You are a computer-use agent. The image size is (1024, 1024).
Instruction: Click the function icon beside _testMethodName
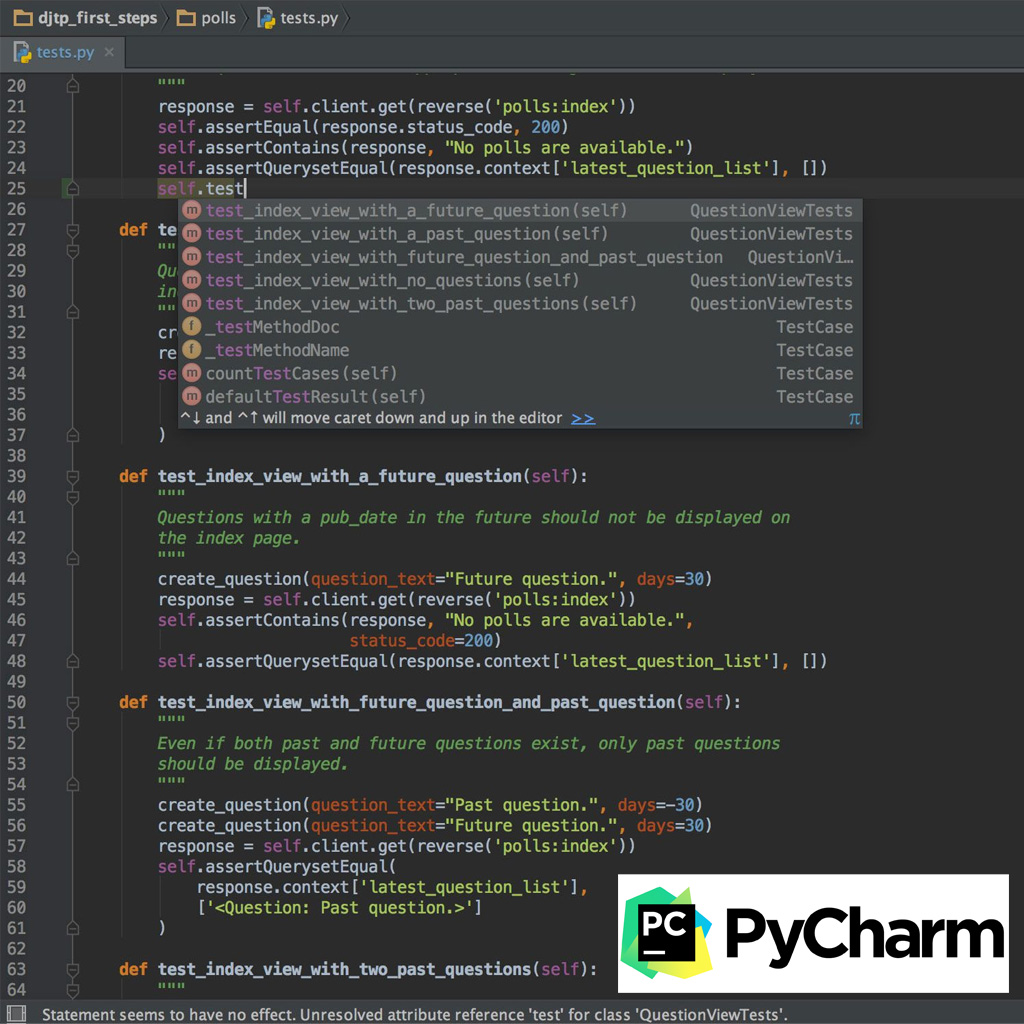click(191, 350)
